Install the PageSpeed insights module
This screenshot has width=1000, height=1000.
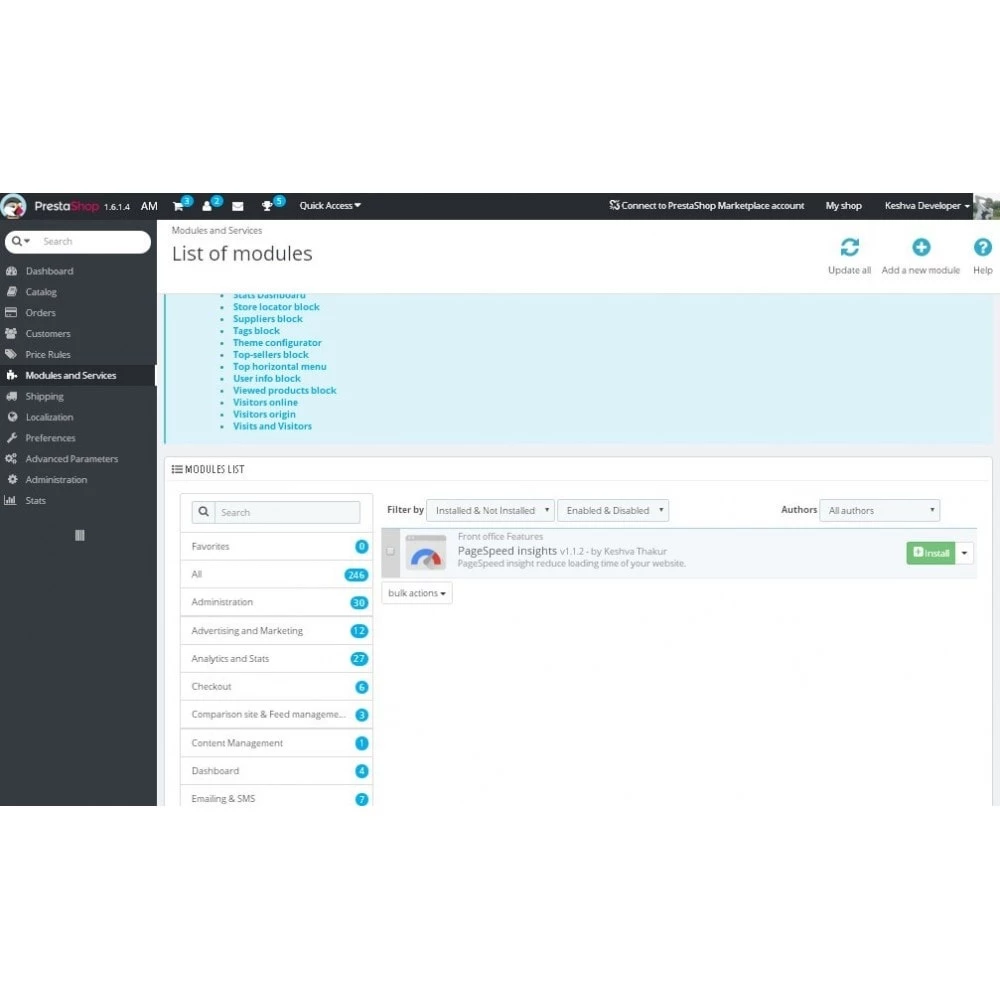[930, 553]
